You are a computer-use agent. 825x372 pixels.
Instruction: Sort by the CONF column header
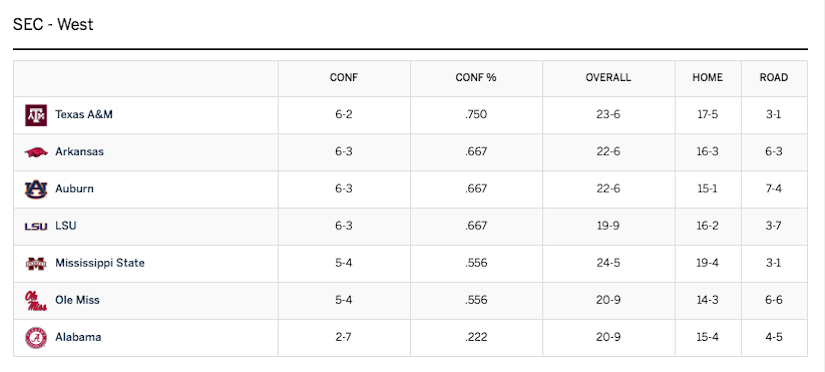[x=344, y=78]
